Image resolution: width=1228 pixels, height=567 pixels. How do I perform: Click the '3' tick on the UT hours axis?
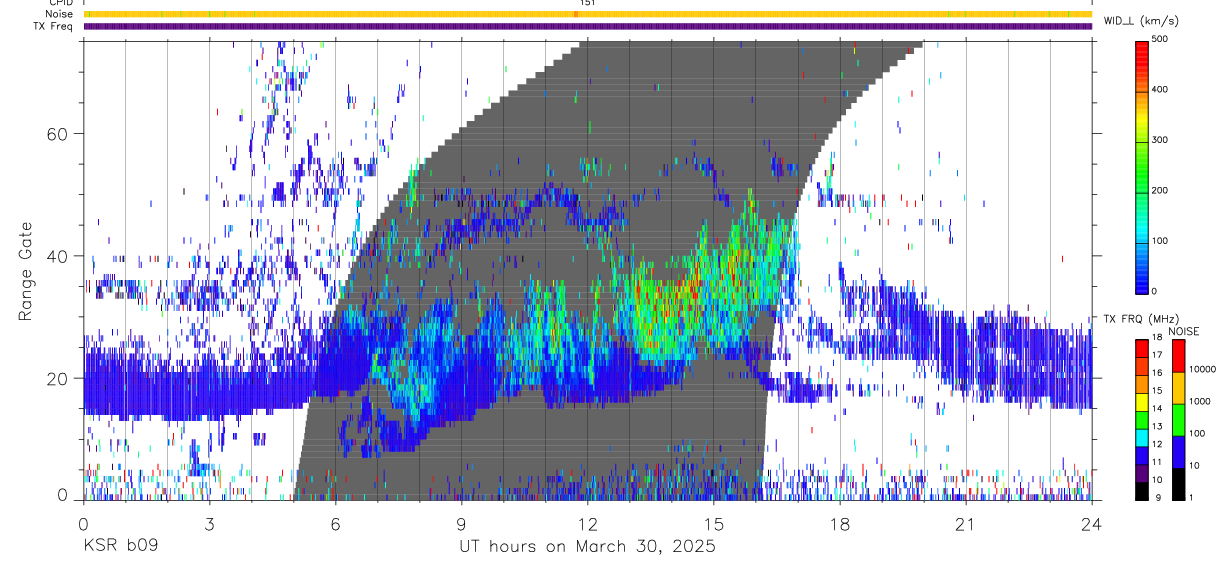(209, 524)
